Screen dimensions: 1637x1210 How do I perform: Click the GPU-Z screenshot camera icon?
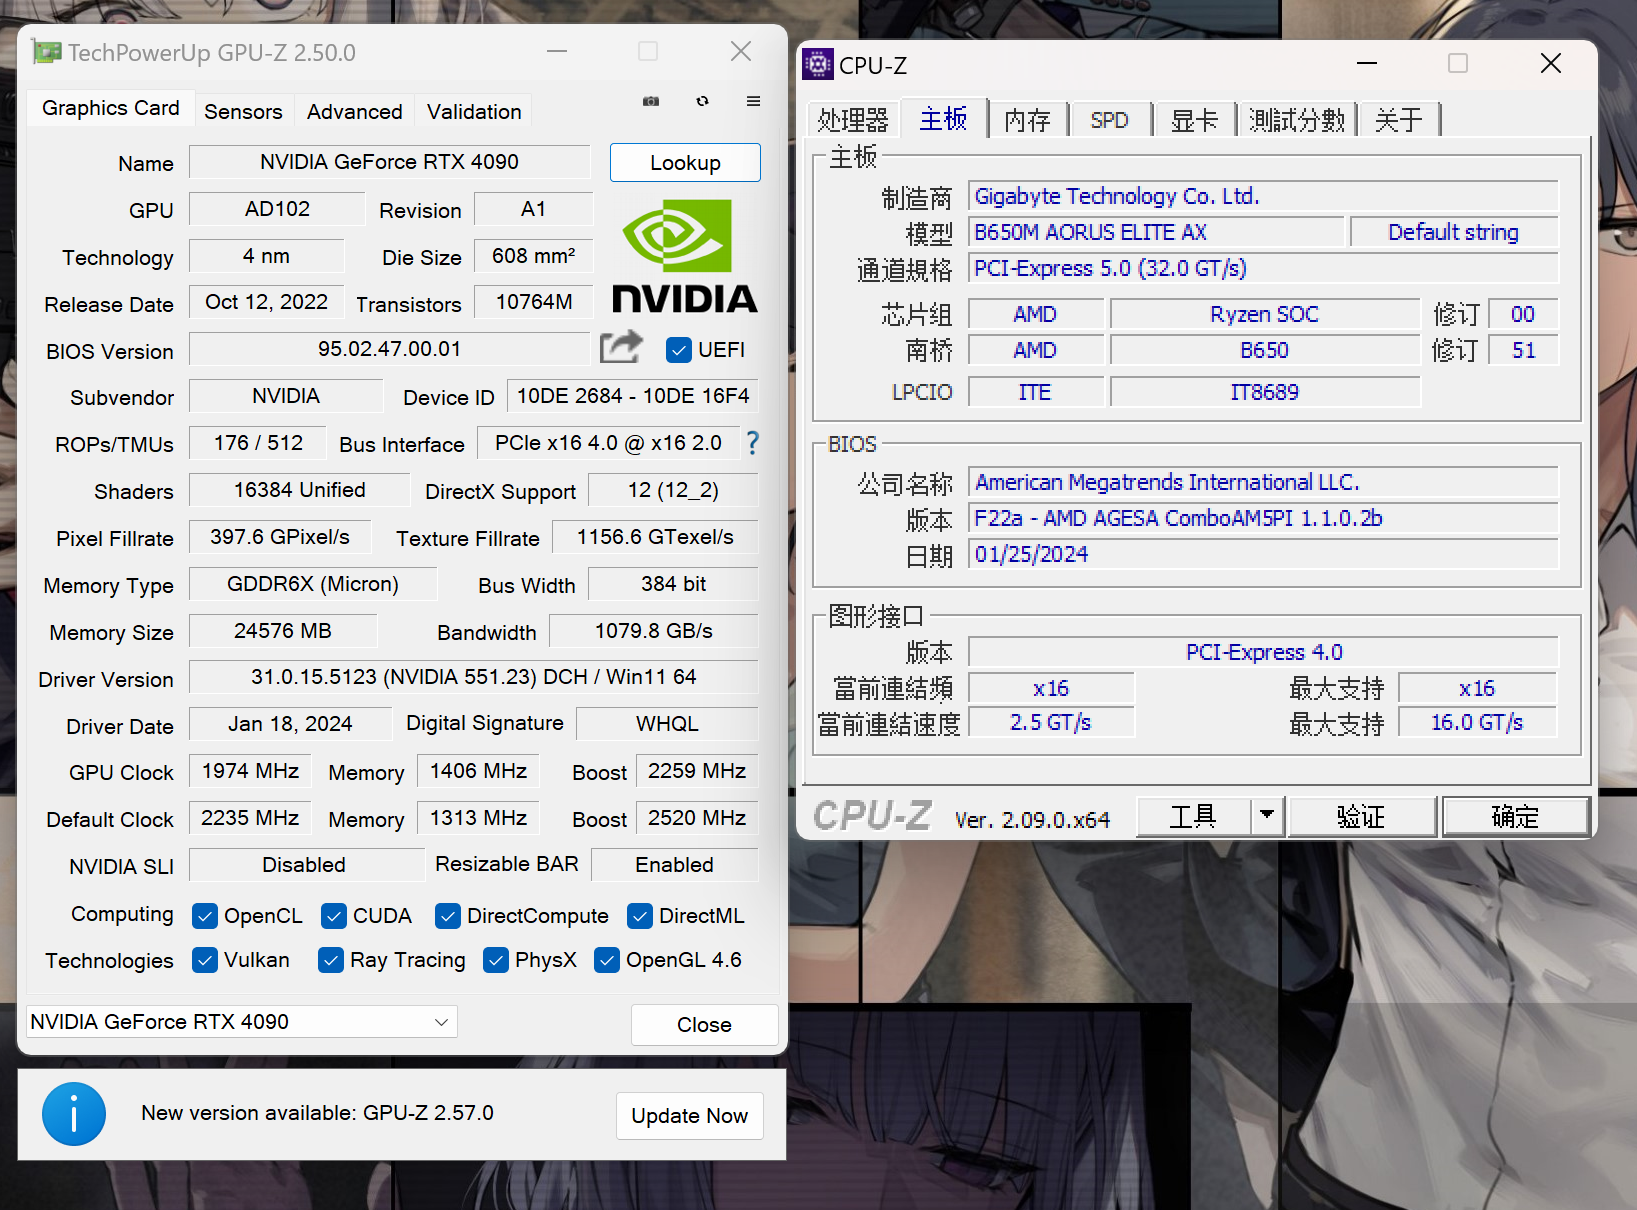click(651, 101)
